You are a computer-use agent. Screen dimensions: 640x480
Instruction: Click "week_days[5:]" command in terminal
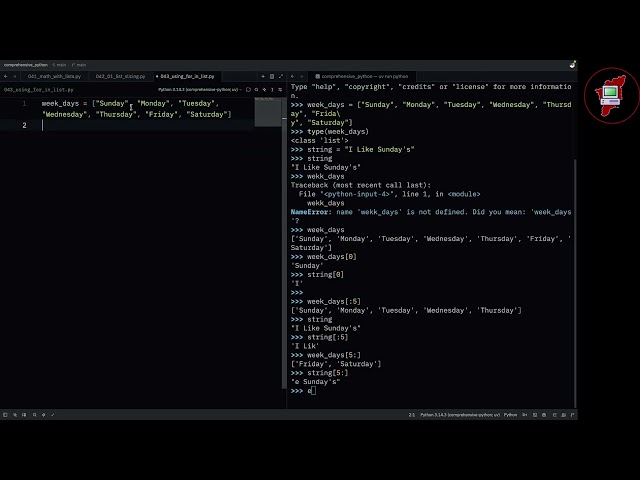(x=334, y=355)
